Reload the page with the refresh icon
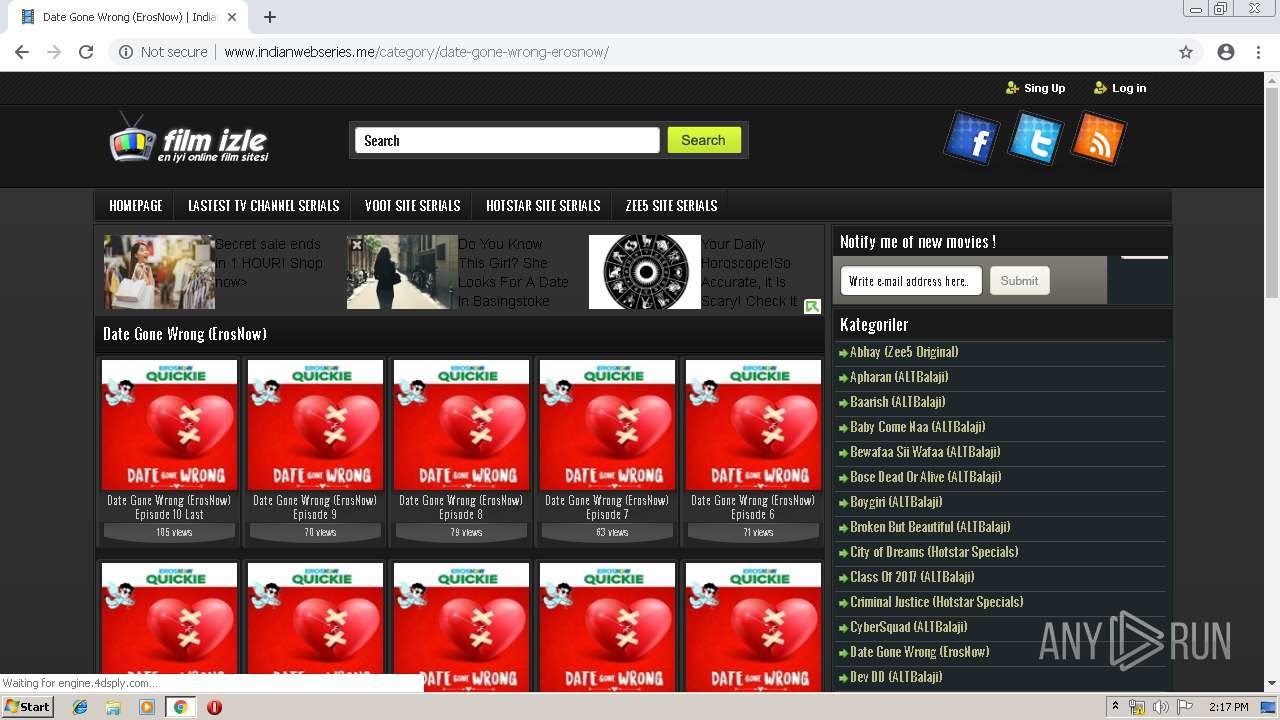Image resolution: width=1280 pixels, height=720 pixels. click(x=86, y=52)
